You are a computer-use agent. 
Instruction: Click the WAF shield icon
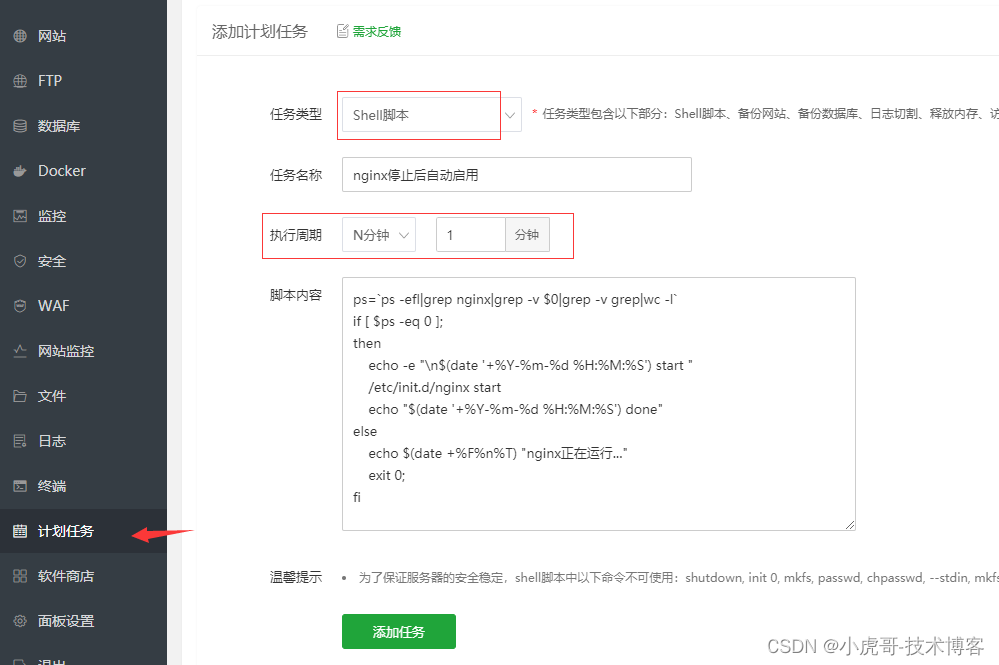click(20, 306)
